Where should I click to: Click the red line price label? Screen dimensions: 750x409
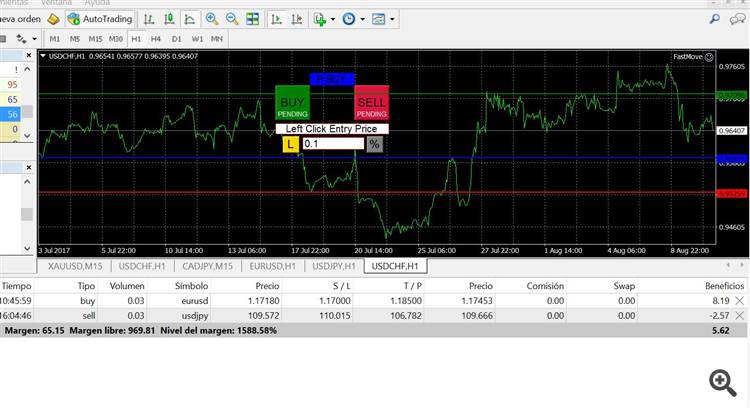[x=732, y=194]
